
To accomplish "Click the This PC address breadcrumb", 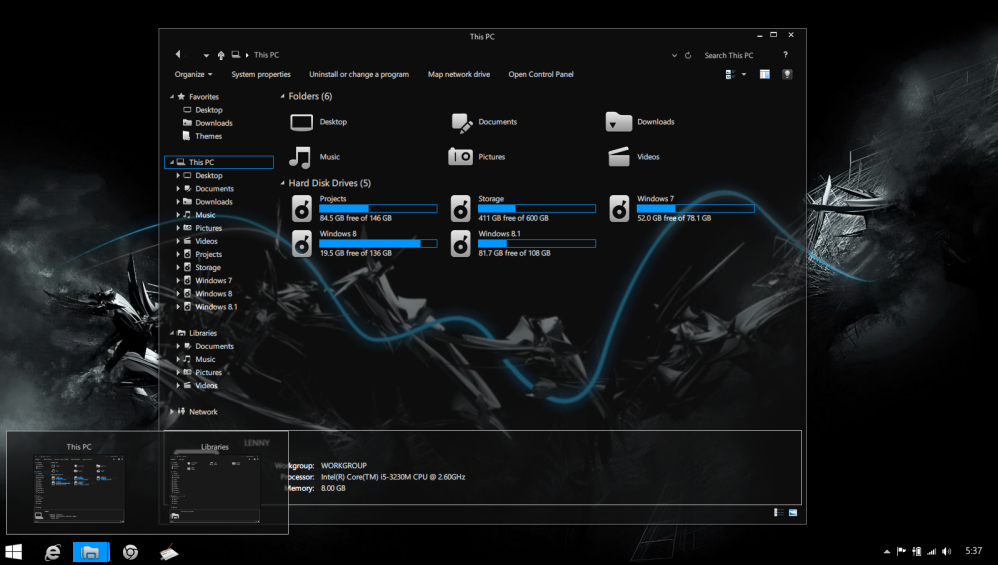I will click(x=266, y=55).
